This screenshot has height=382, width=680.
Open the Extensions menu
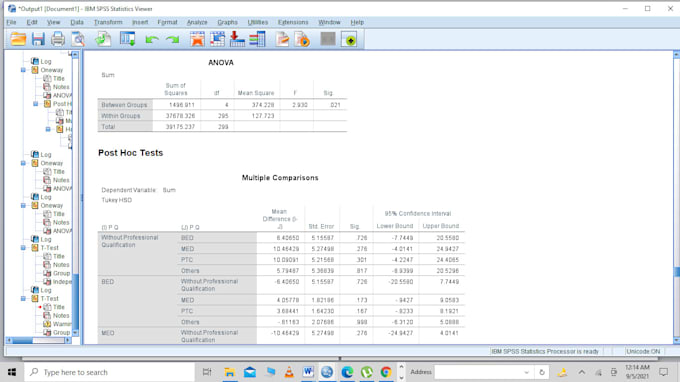tap(293, 22)
